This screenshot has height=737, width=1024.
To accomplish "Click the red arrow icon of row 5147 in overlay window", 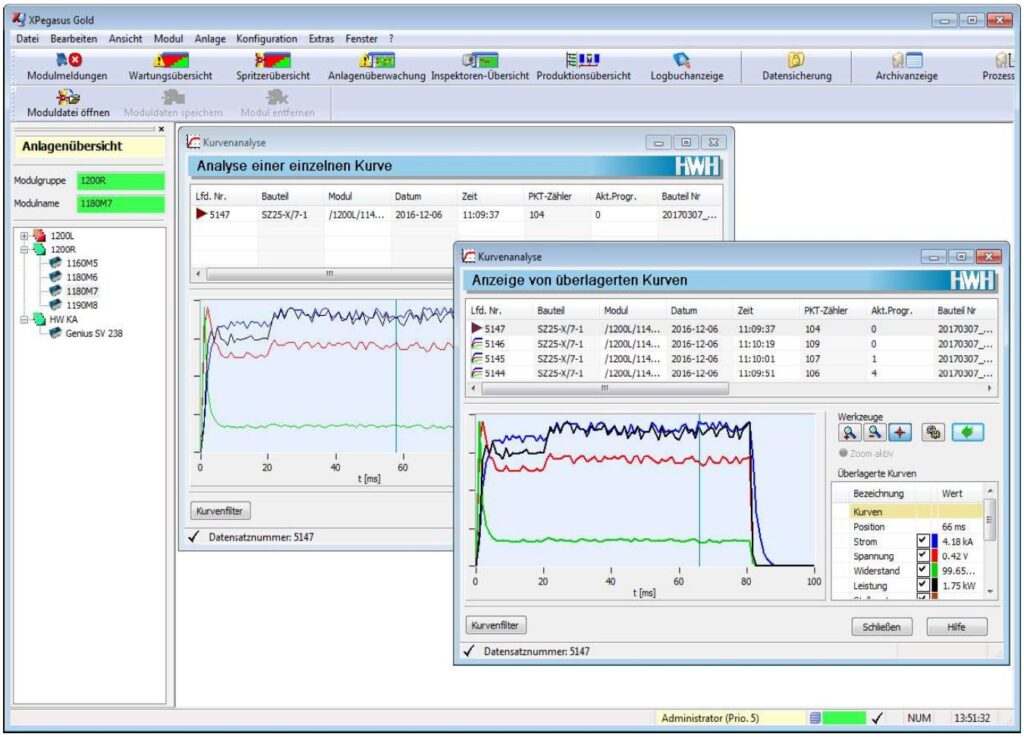I will pyautogui.click(x=477, y=328).
